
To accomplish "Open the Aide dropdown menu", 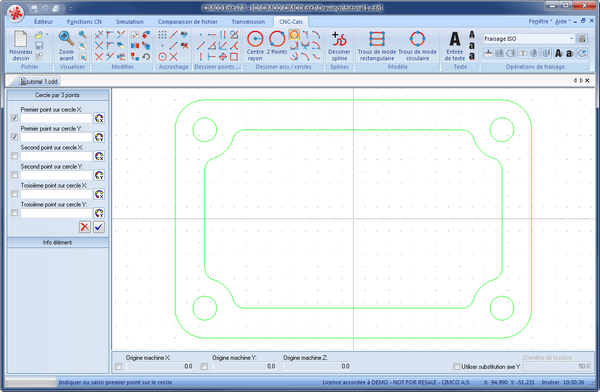I will pyautogui.click(x=562, y=21).
